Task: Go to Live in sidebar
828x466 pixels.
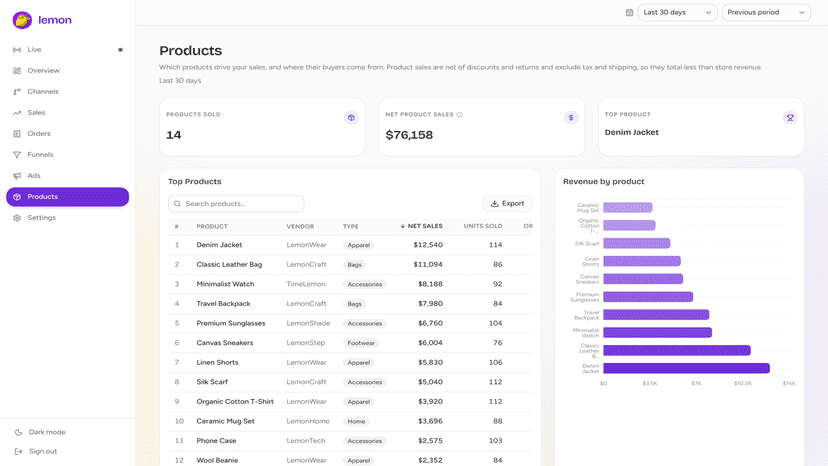Action: pyautogui.click(x=68, y=50)
